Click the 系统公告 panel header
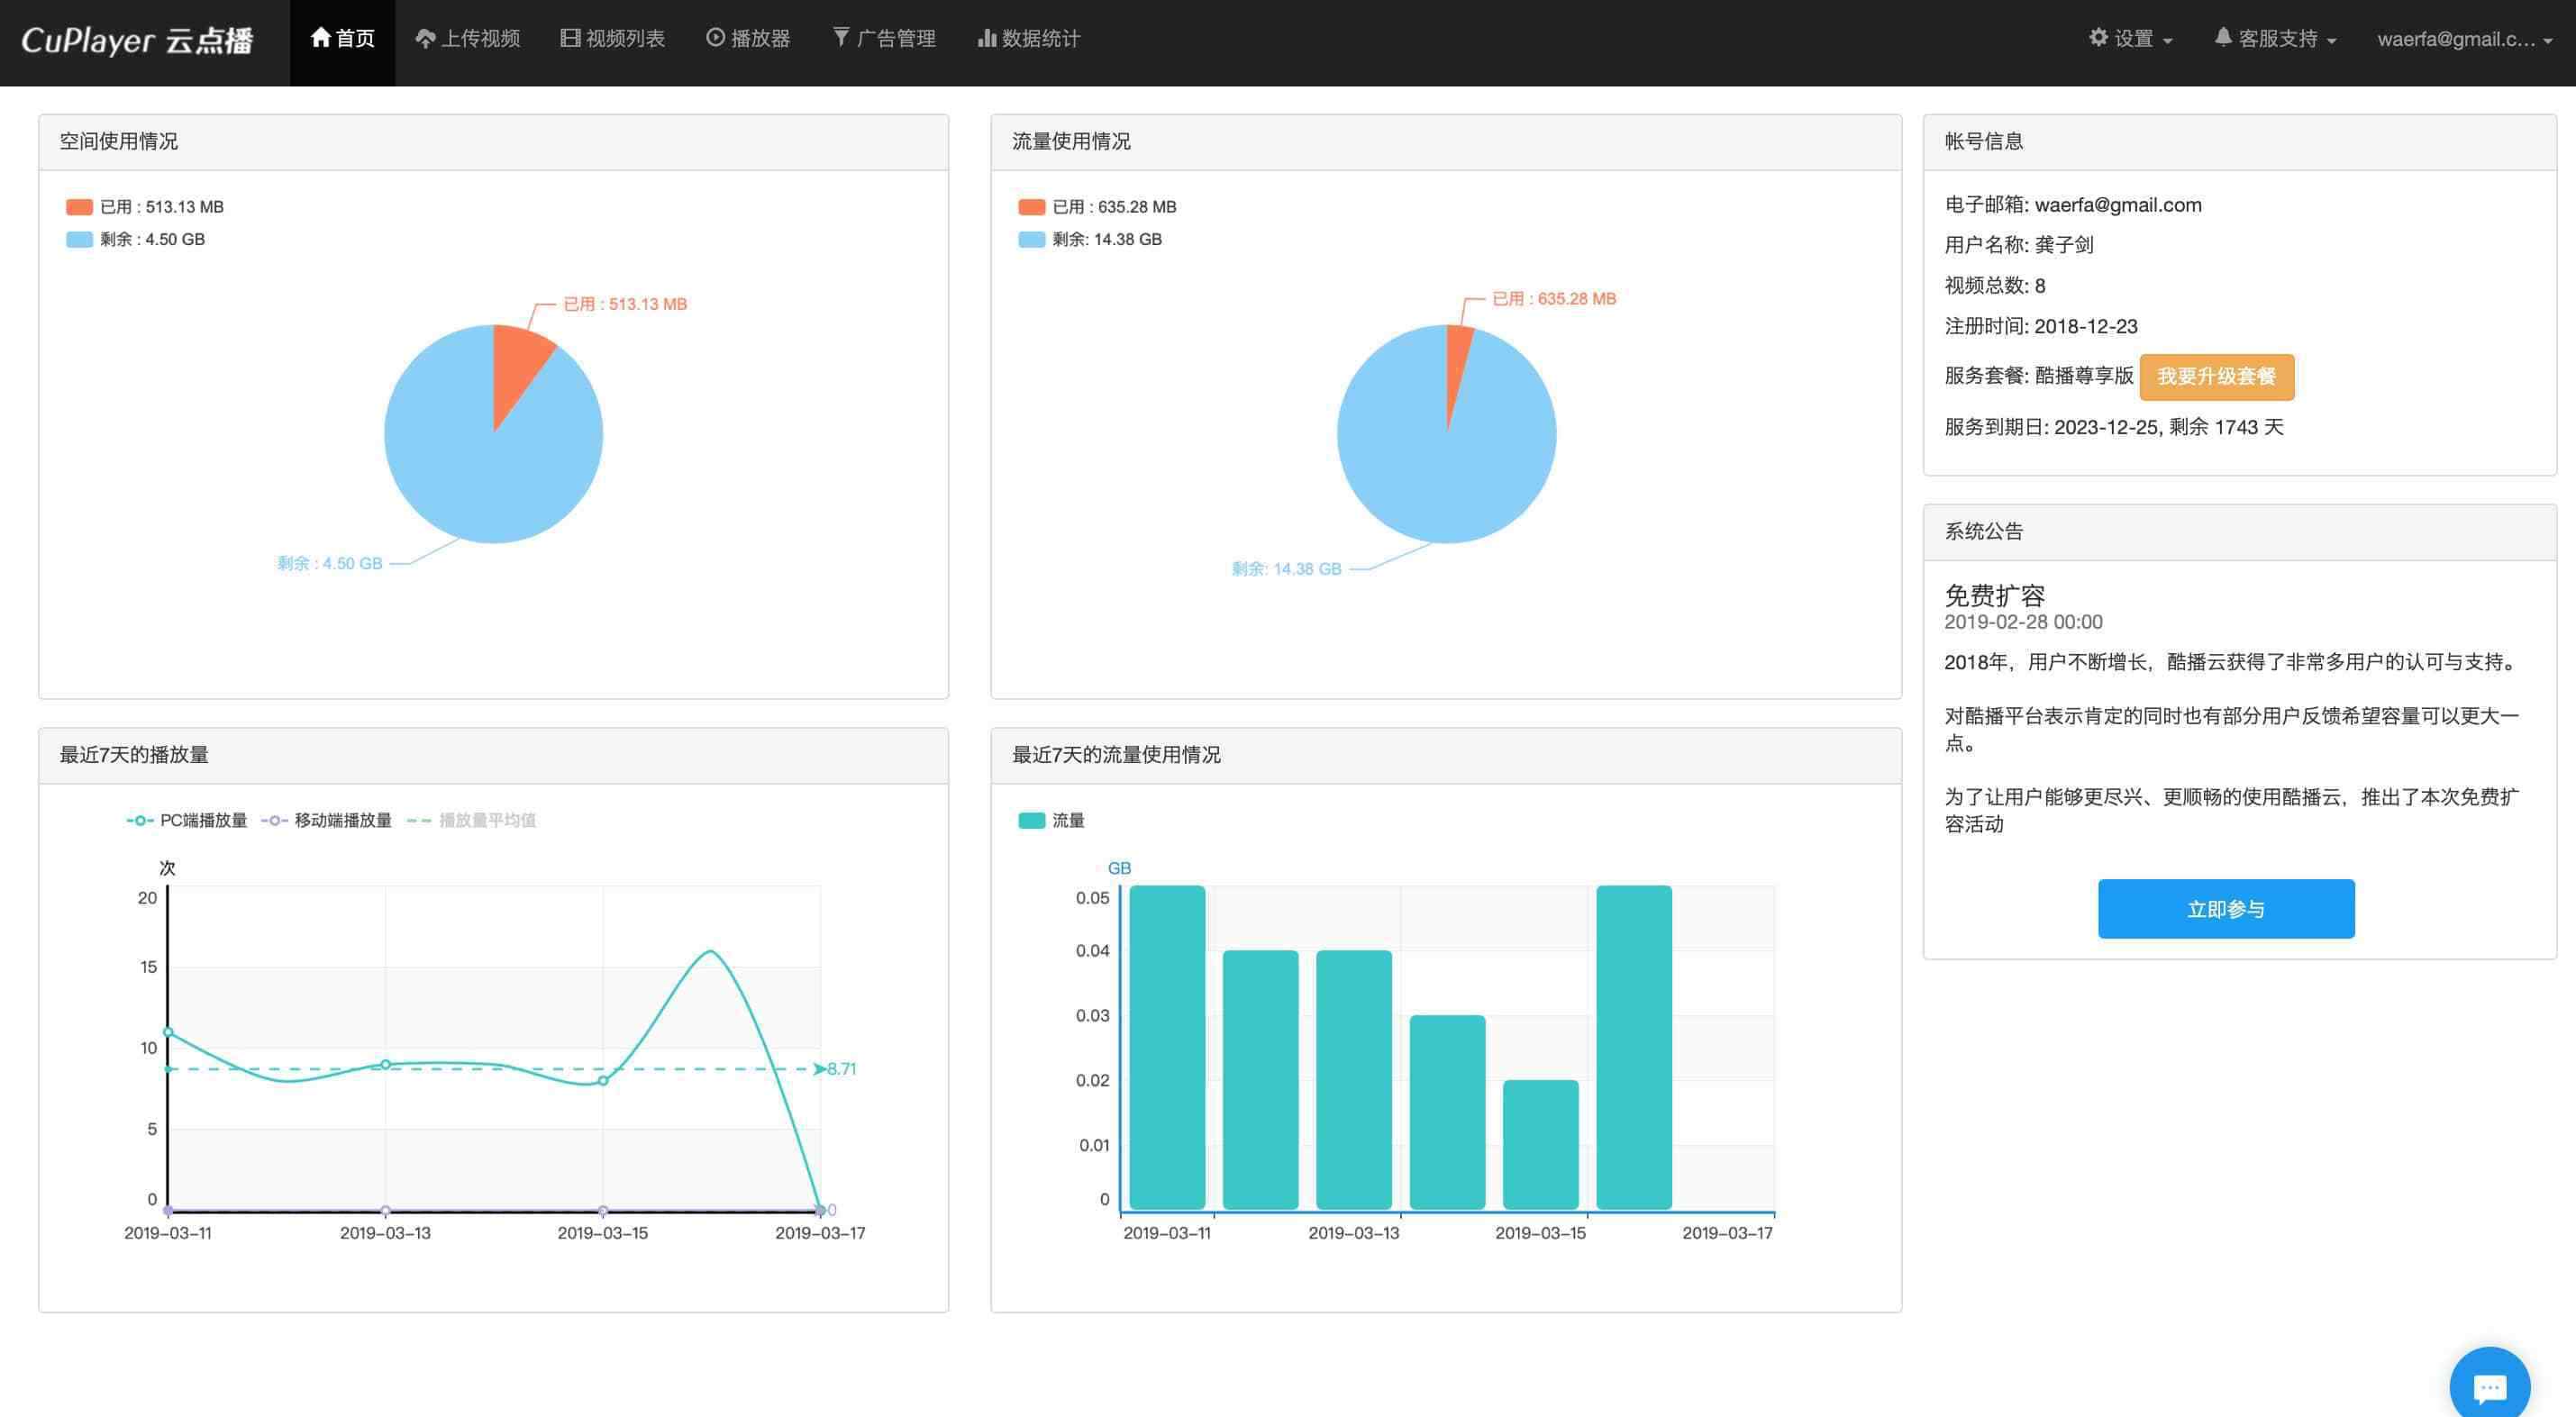This screenshot has height=1417, width=2576. pyautogui.click(x=2240, y=532)
